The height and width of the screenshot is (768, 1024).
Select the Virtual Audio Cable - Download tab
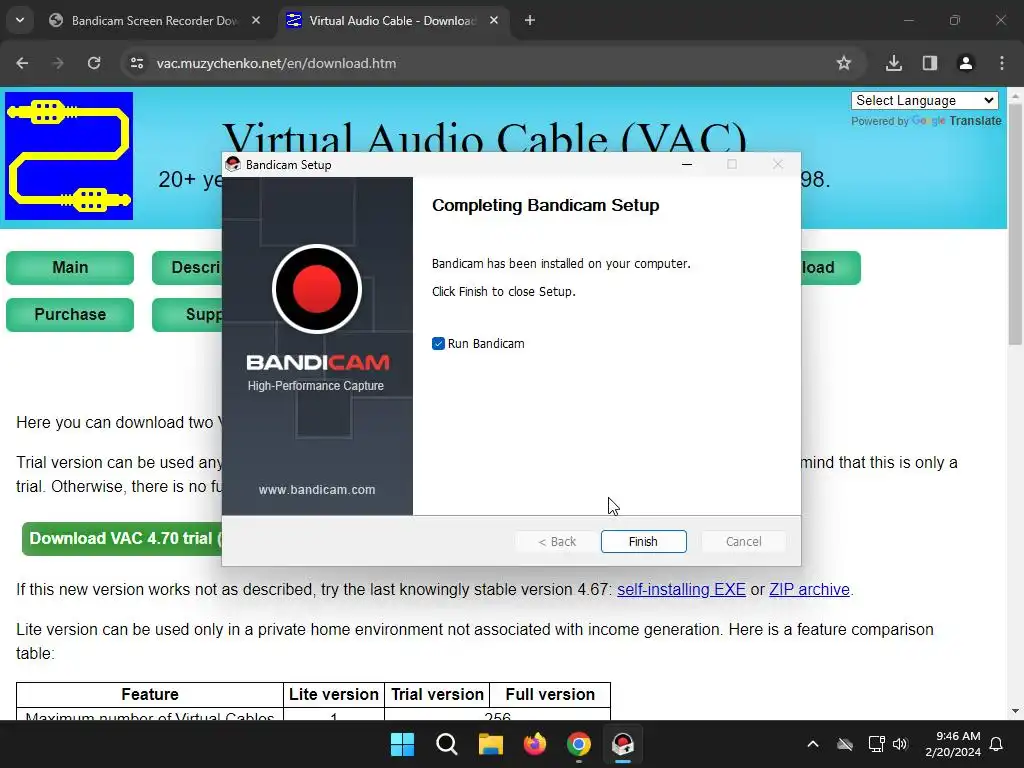[392, 21]
